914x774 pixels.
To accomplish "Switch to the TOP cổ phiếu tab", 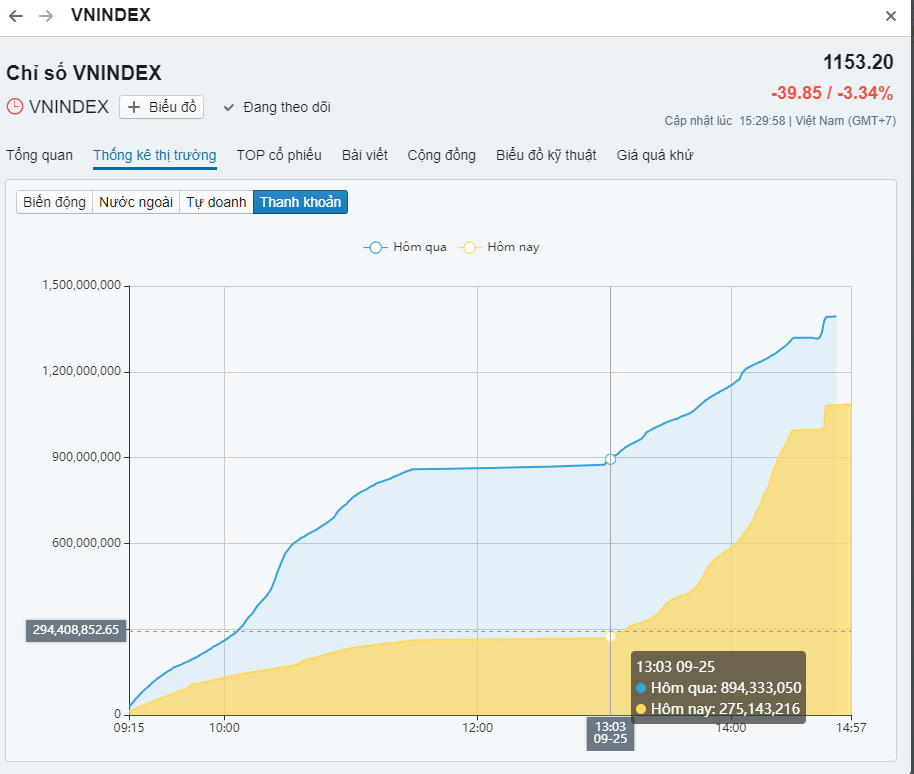I will (x=279, y=155).
